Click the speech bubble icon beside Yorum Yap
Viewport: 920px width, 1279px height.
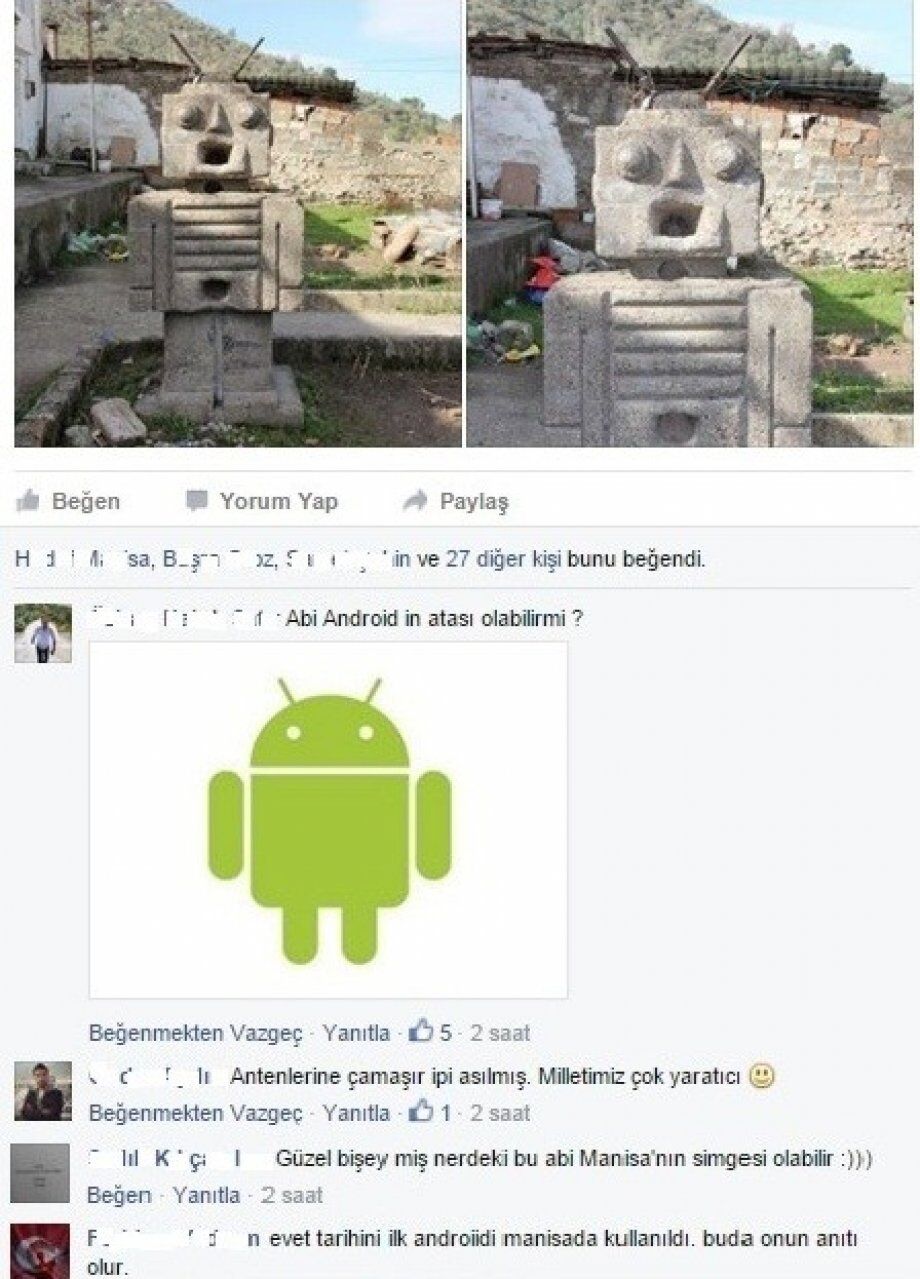tap(198, 500)
